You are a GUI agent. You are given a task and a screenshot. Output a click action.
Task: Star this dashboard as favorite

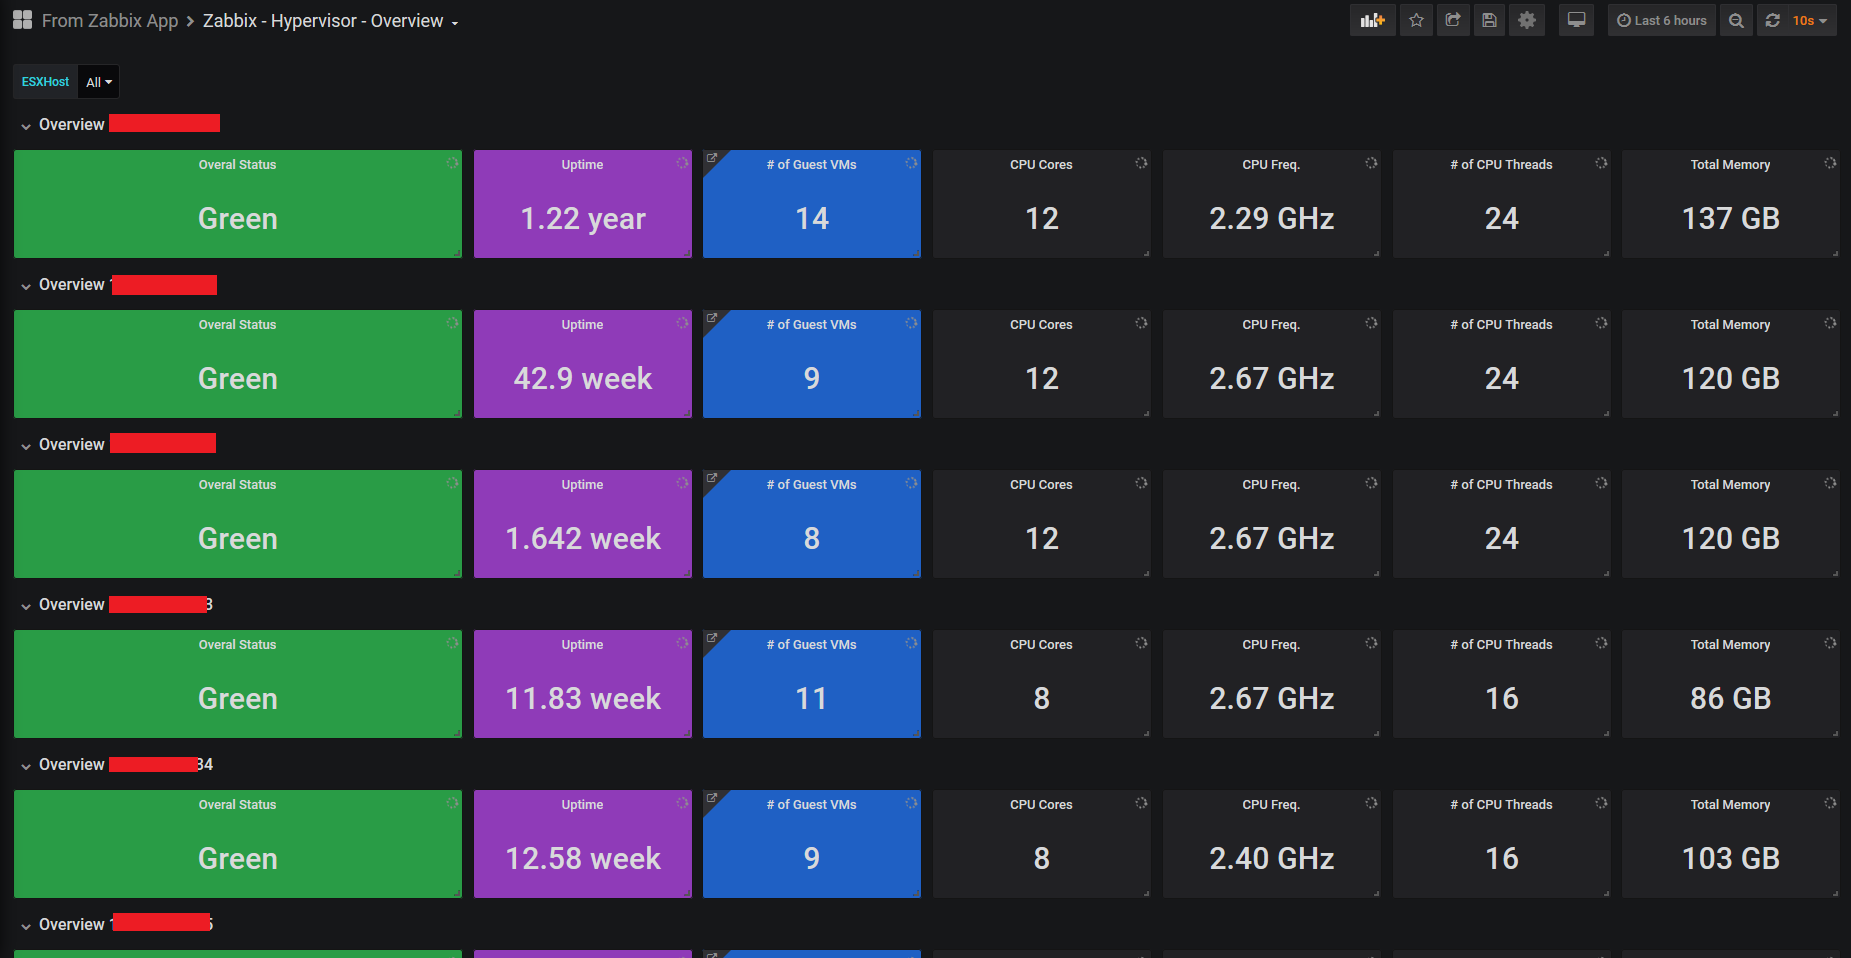[1416, 20]
